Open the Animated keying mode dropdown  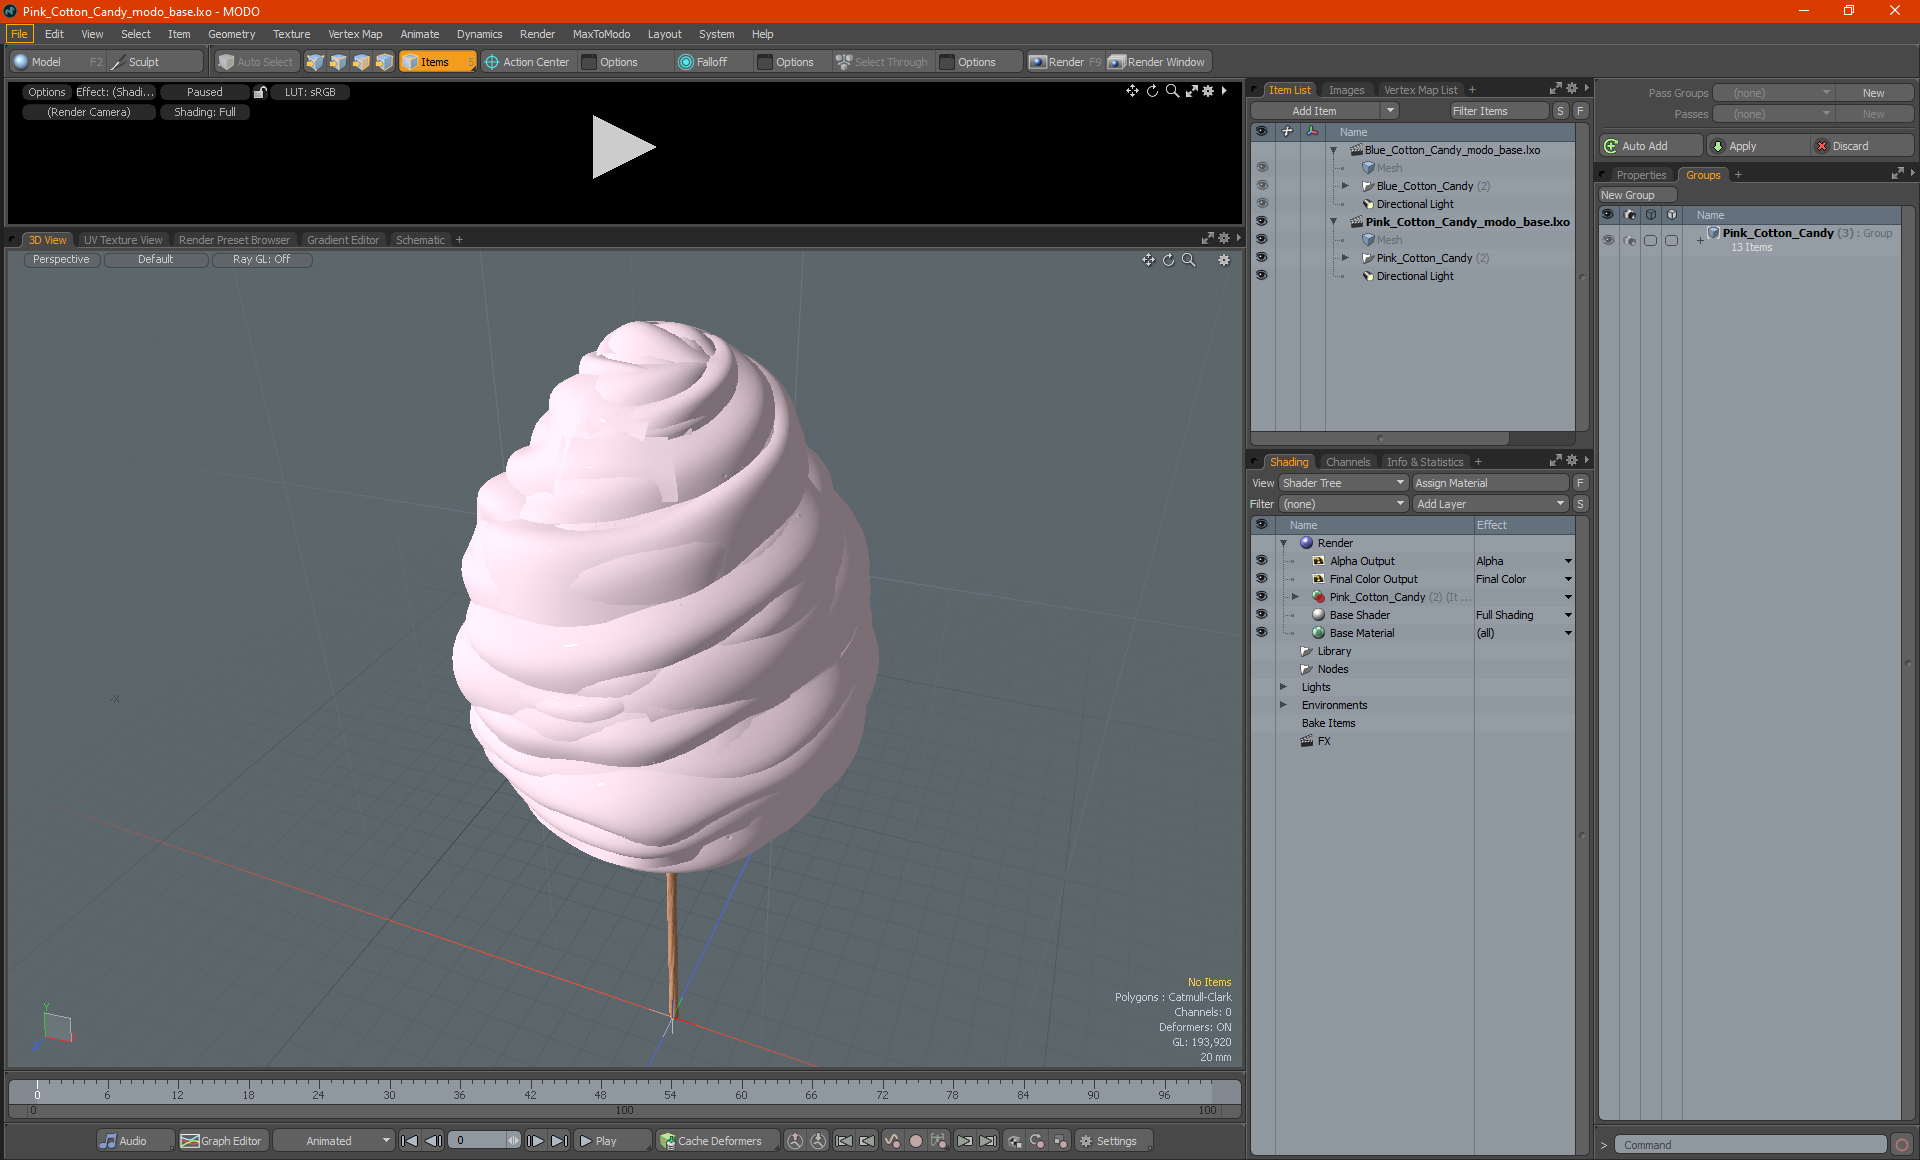(x=334, y=1141)
